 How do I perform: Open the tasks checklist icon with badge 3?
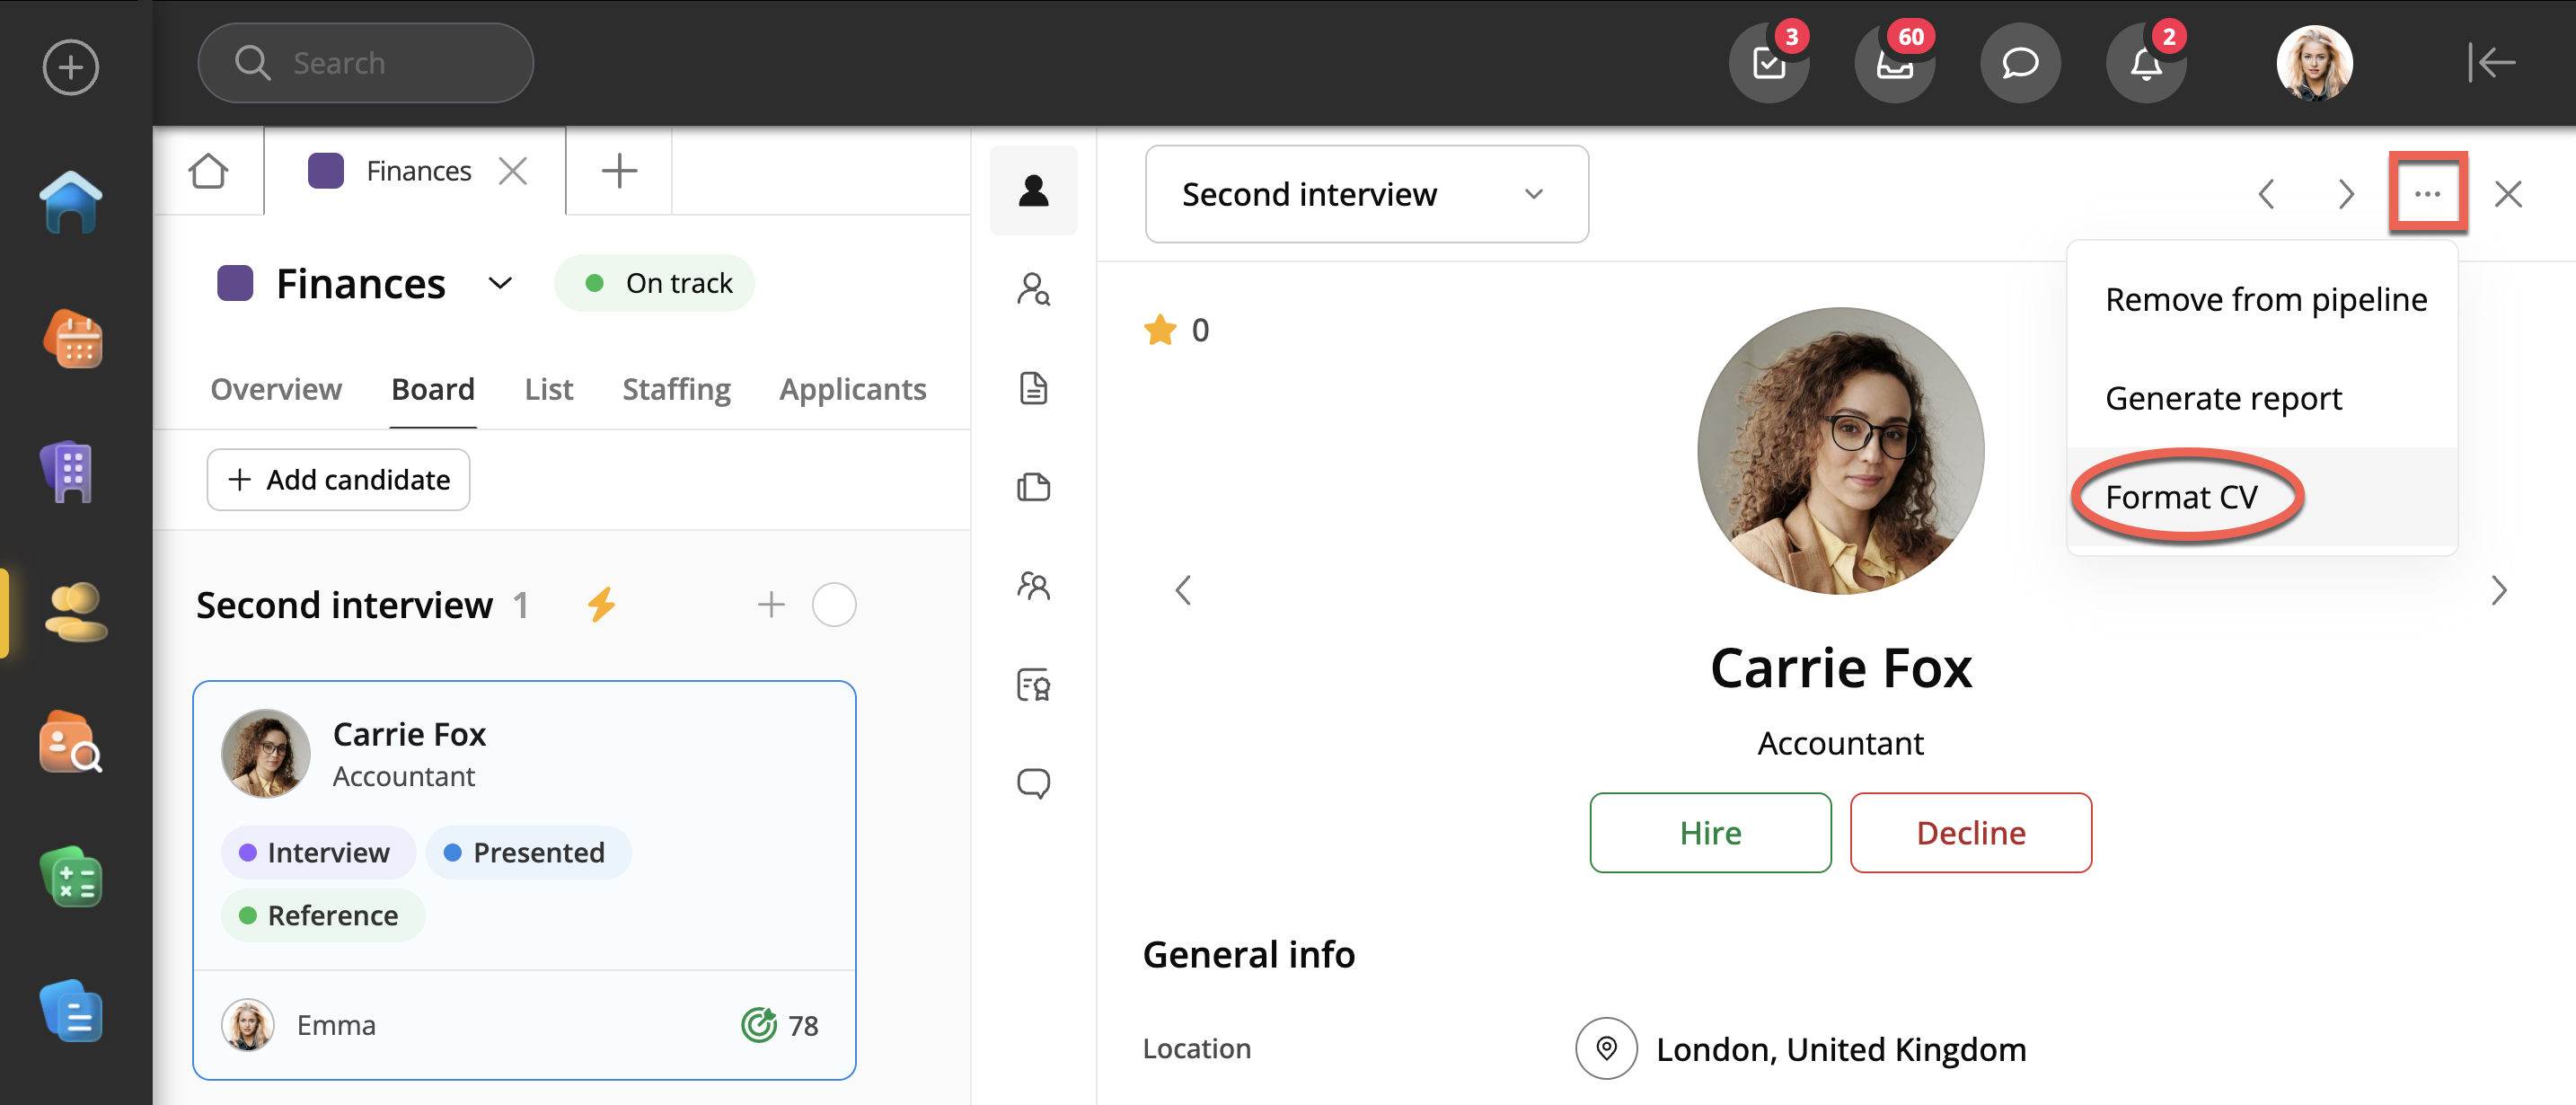click(1768, 64)
